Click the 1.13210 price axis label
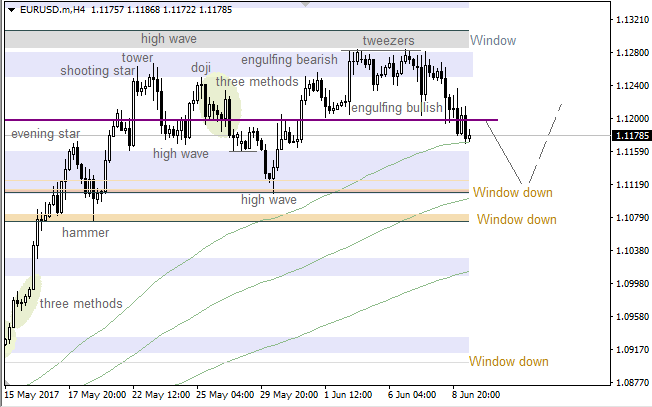This screenshot has height=407, width=652. tap(629, 20)
